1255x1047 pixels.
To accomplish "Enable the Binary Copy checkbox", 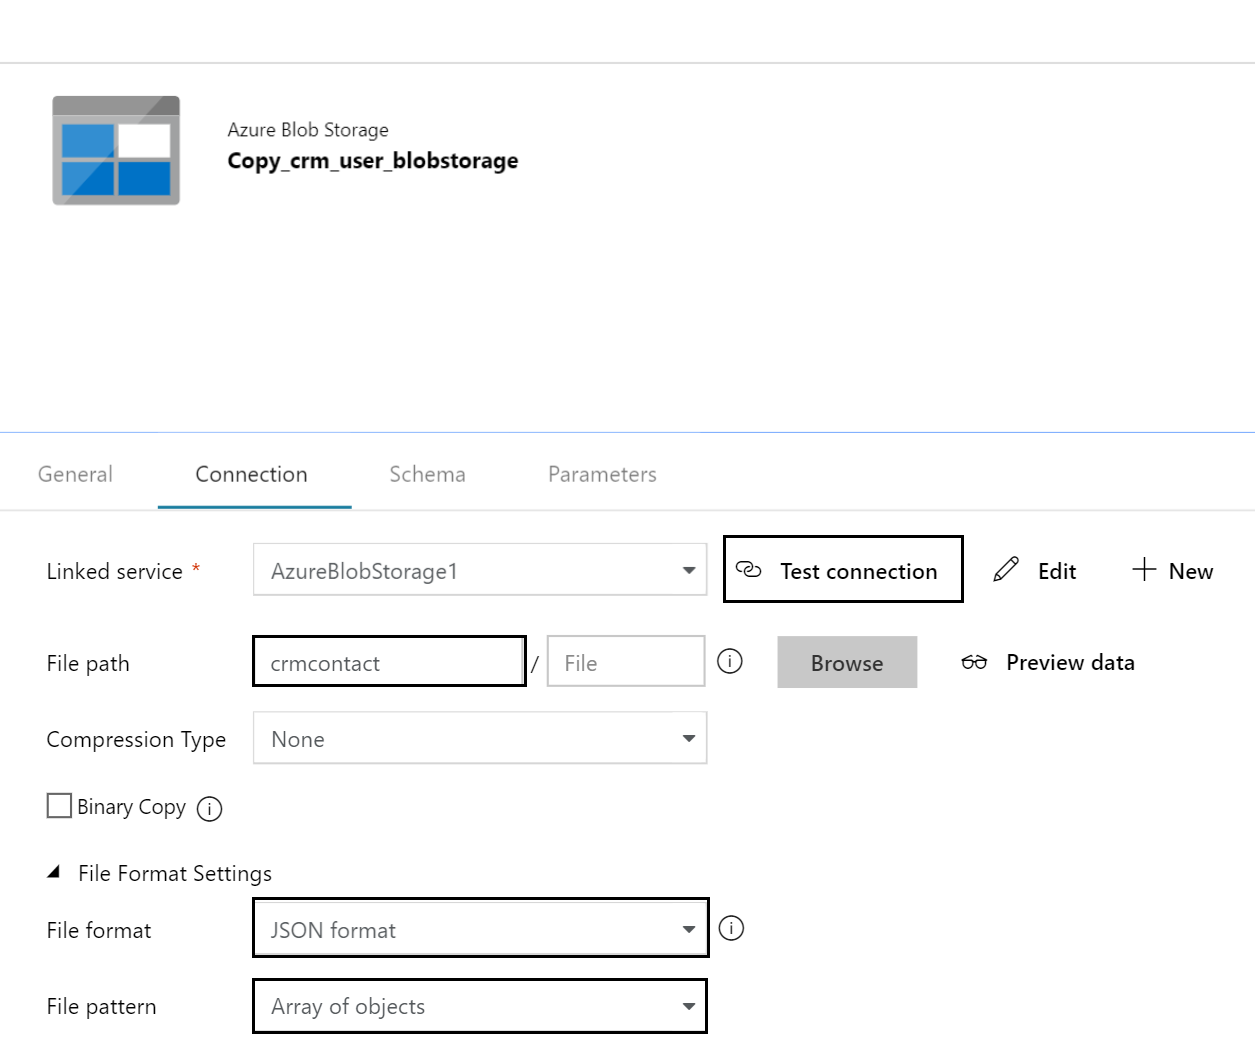I will click(59, 806).
